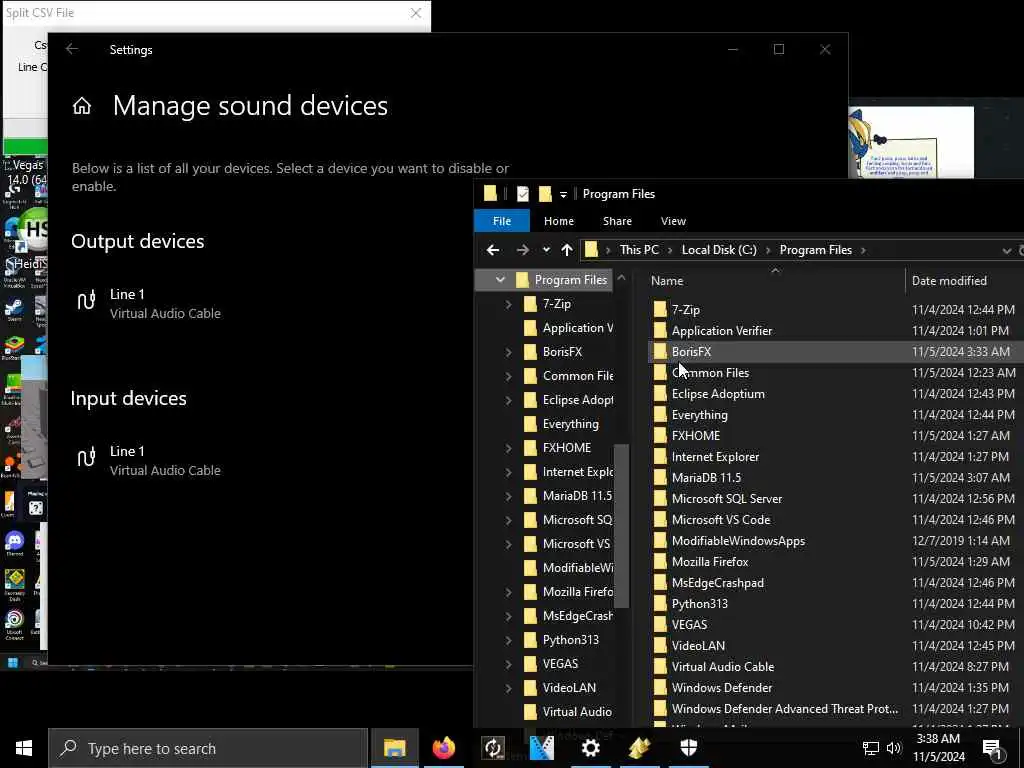Click the navigation pane scrollbar
The width and height of the screenshot is (1024, 768).
pos(621,526)
